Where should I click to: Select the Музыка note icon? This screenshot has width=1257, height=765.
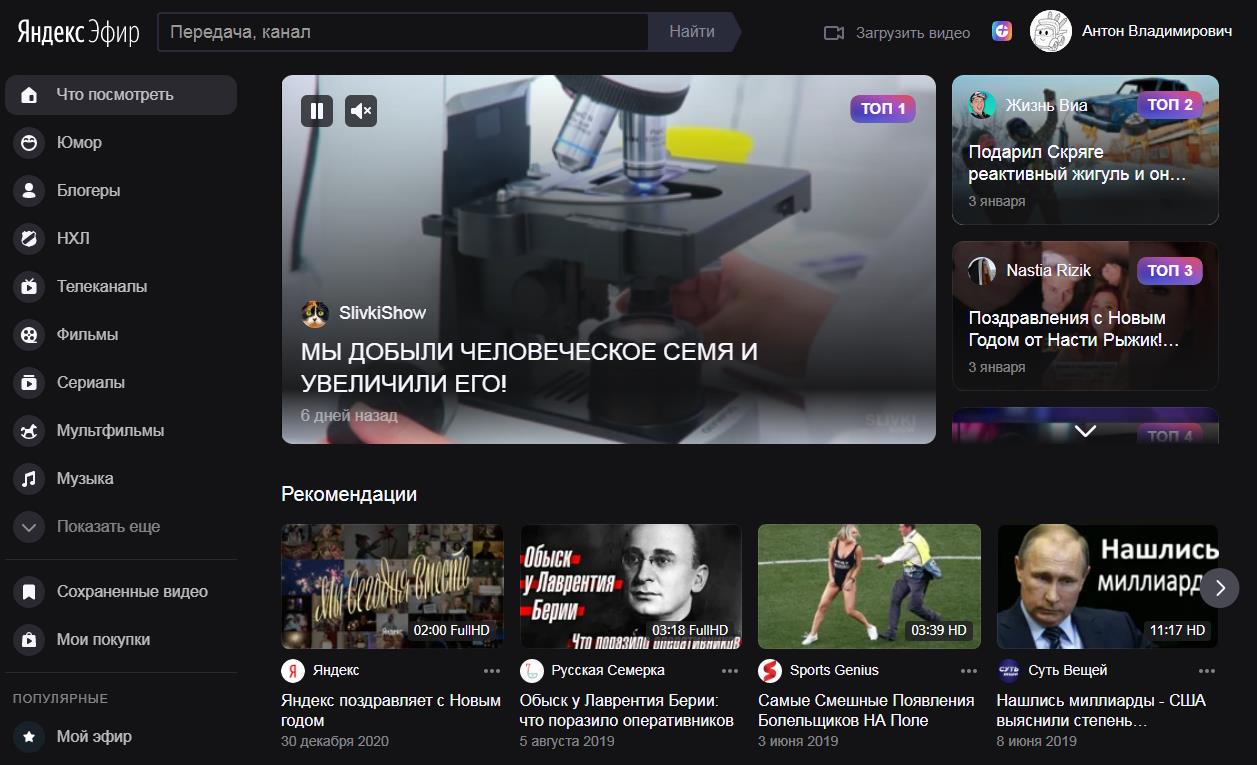pos(29,479)
